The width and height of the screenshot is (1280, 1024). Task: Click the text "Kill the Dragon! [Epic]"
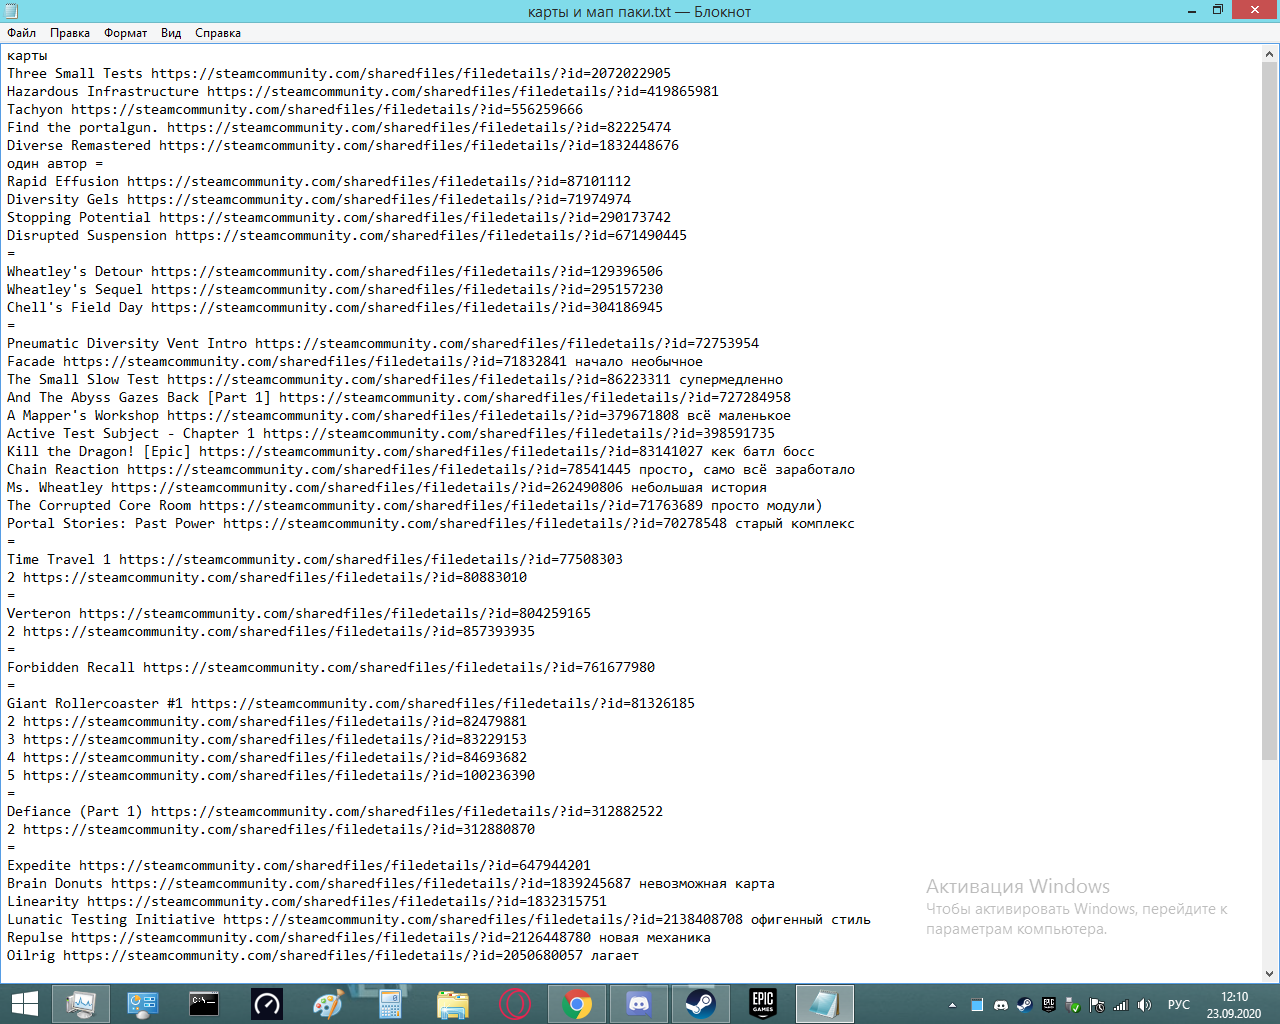[99, 452]
